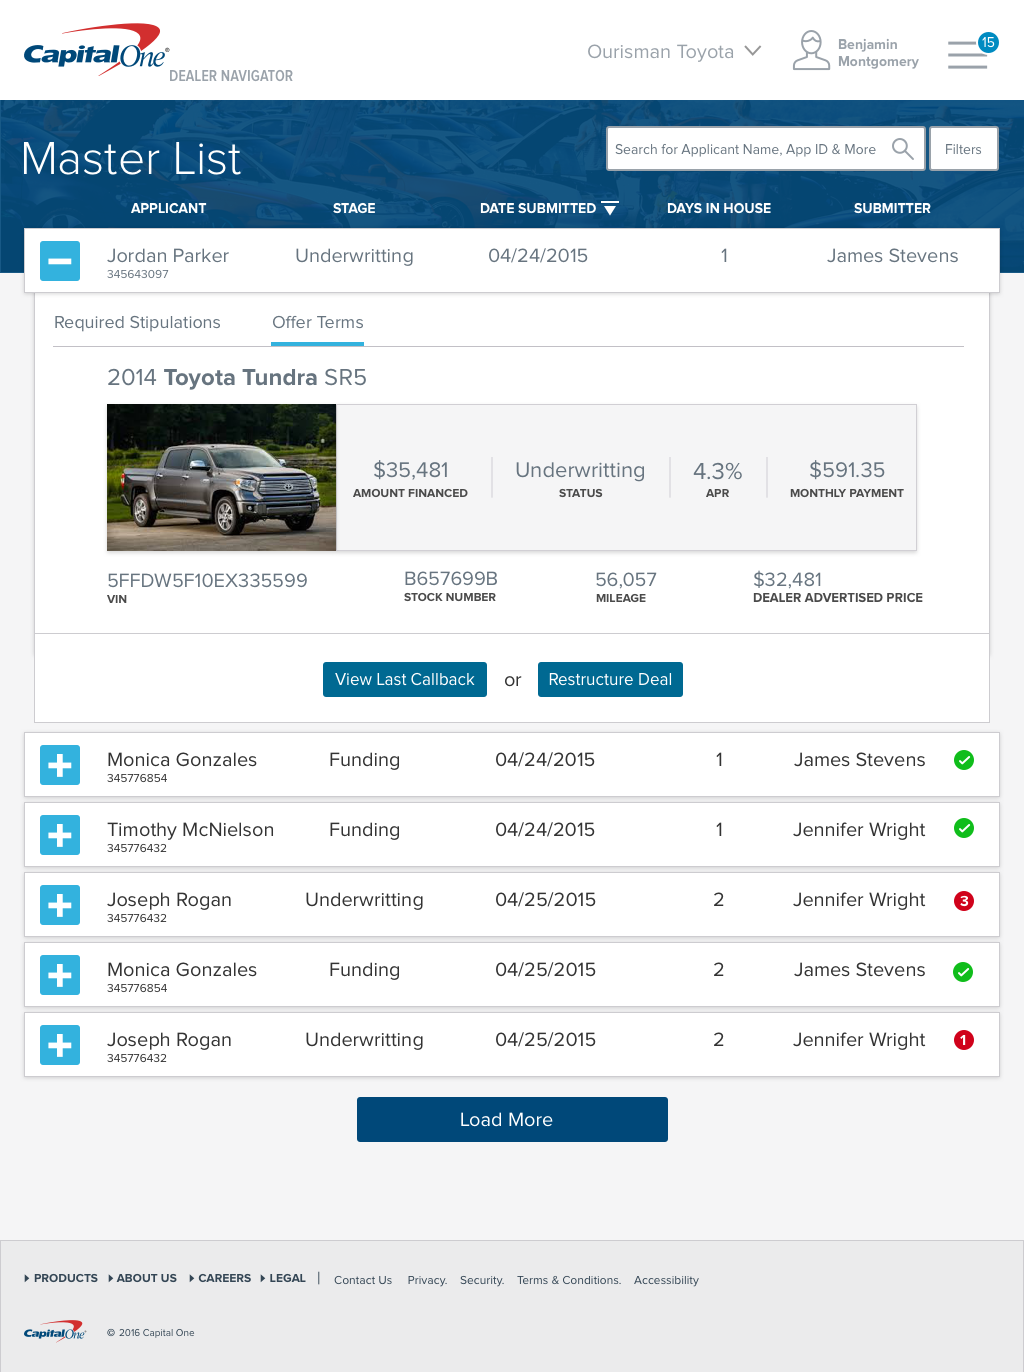Image resolution: width=1024 pixels, height=1372 pixels.
Task: Click 2014 Toyota Tundra SR5 heading
Action: pyautogui.click(x=237, y=377)
